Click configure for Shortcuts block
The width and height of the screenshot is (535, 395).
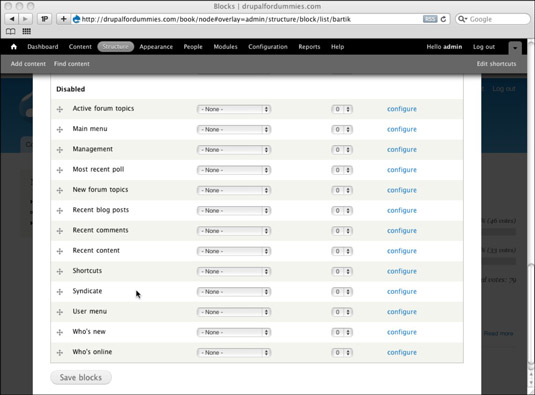tap(402, 272)
